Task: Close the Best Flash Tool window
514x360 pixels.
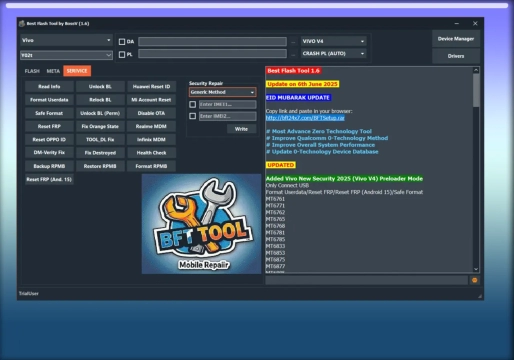Action: click(475, 24)
